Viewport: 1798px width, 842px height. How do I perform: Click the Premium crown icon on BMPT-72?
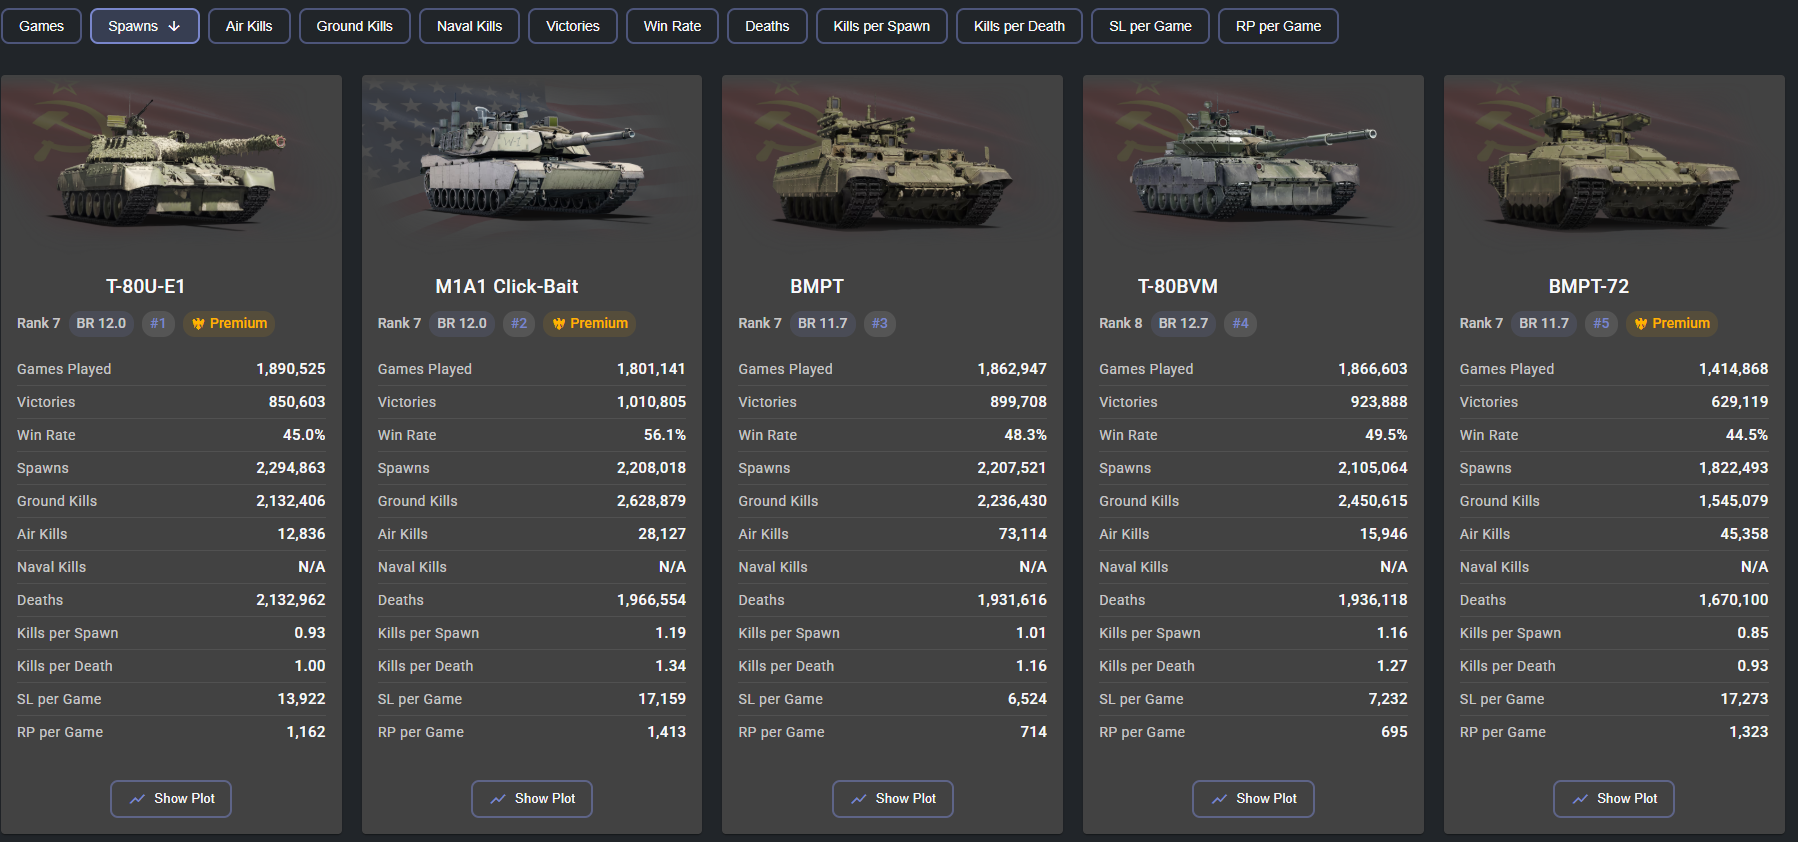pos(1641,324)
